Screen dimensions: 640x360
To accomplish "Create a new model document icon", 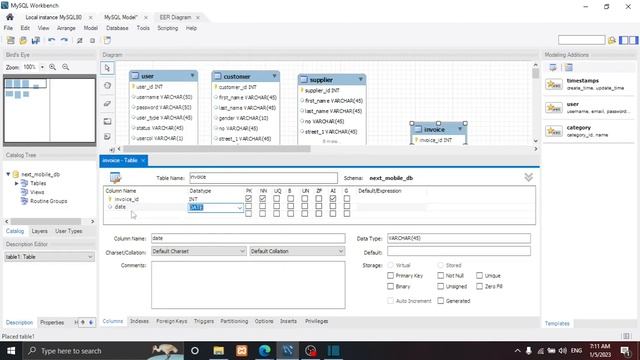I will [11, 40].
